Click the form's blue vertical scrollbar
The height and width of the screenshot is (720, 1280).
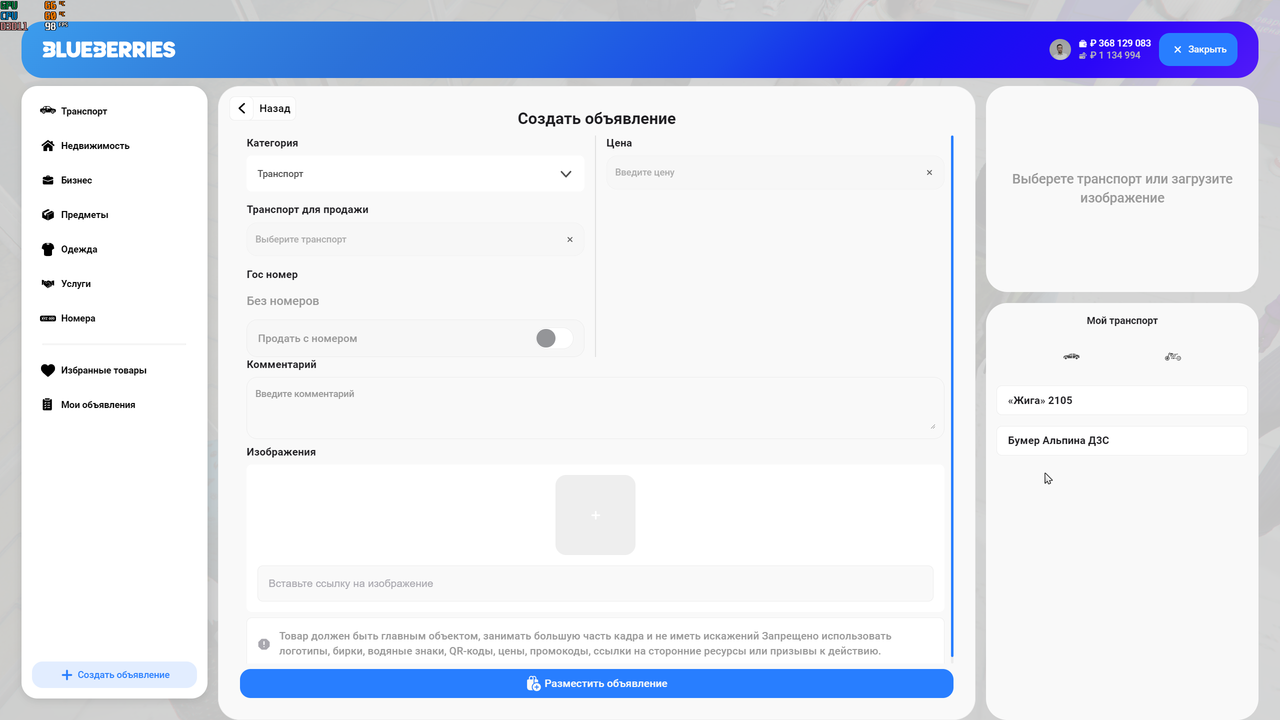click(x=953, y=396)
